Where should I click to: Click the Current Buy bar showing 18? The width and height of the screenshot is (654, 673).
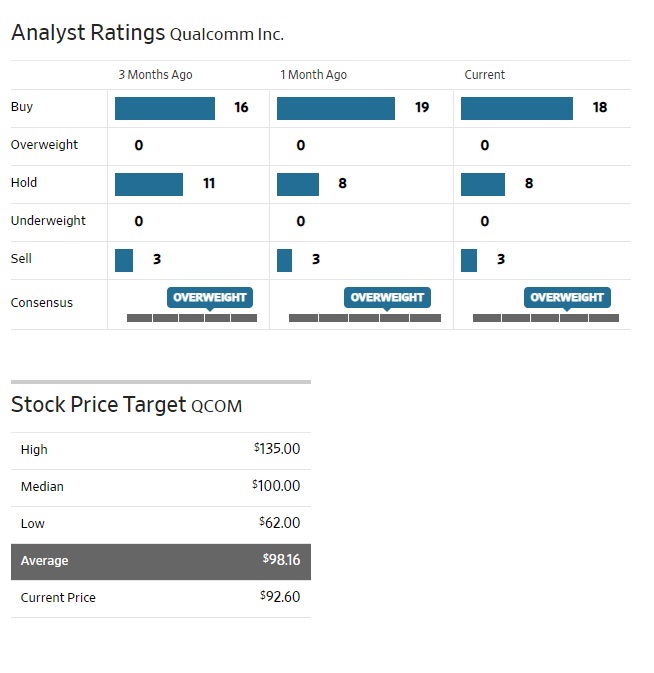pos(517,108)
